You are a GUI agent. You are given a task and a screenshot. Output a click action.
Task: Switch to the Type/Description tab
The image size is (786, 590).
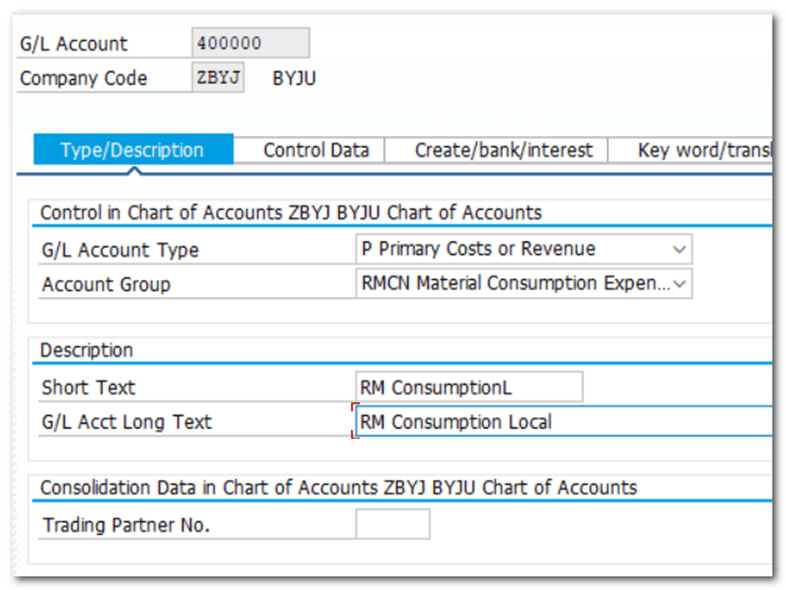[132, 150]
